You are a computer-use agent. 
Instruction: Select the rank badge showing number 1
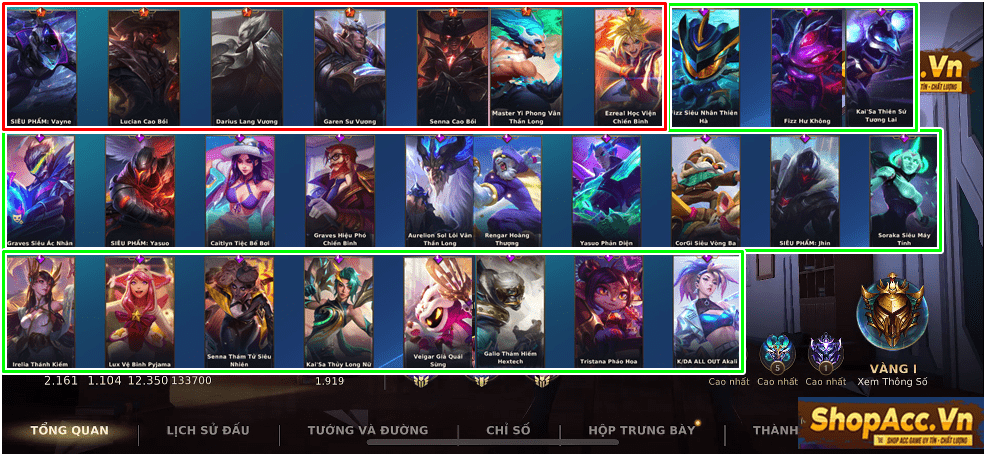tap(826, 354)
